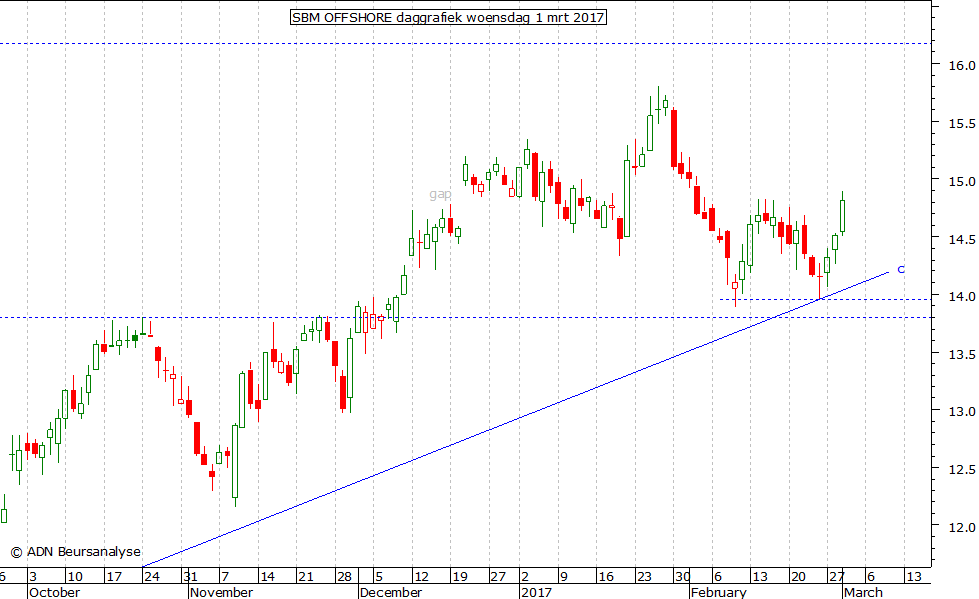Image resolution: width=979 pixels, height=599 pixels.
Task: Click the '14.0' price axis label
Action: [962, 297]
